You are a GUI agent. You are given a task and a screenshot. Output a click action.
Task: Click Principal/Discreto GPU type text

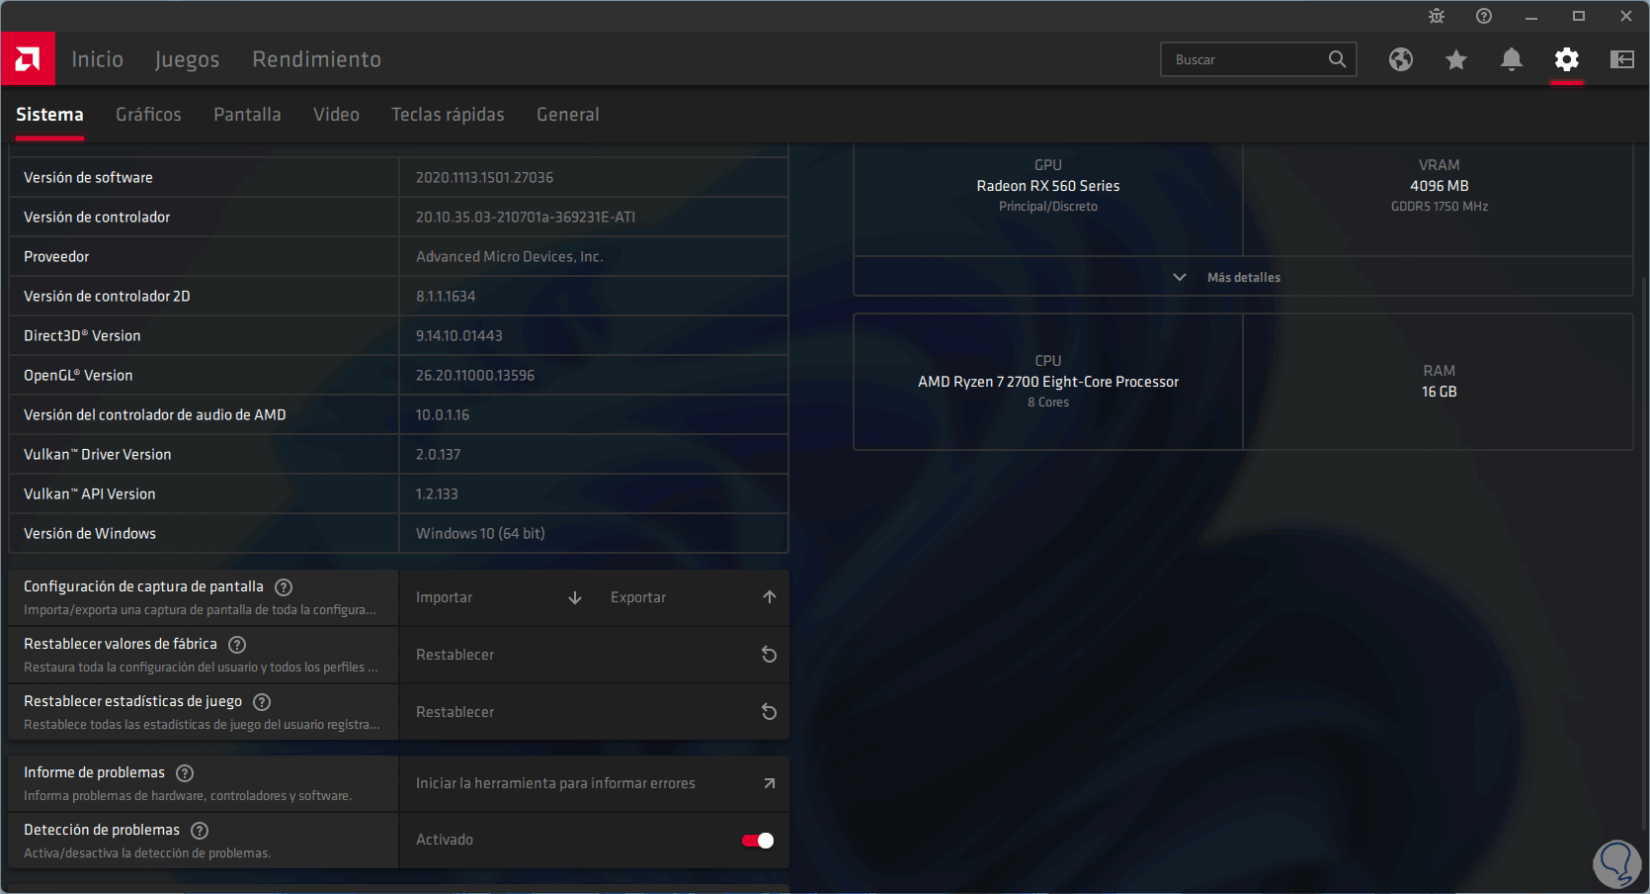[x=1048, y=207]
